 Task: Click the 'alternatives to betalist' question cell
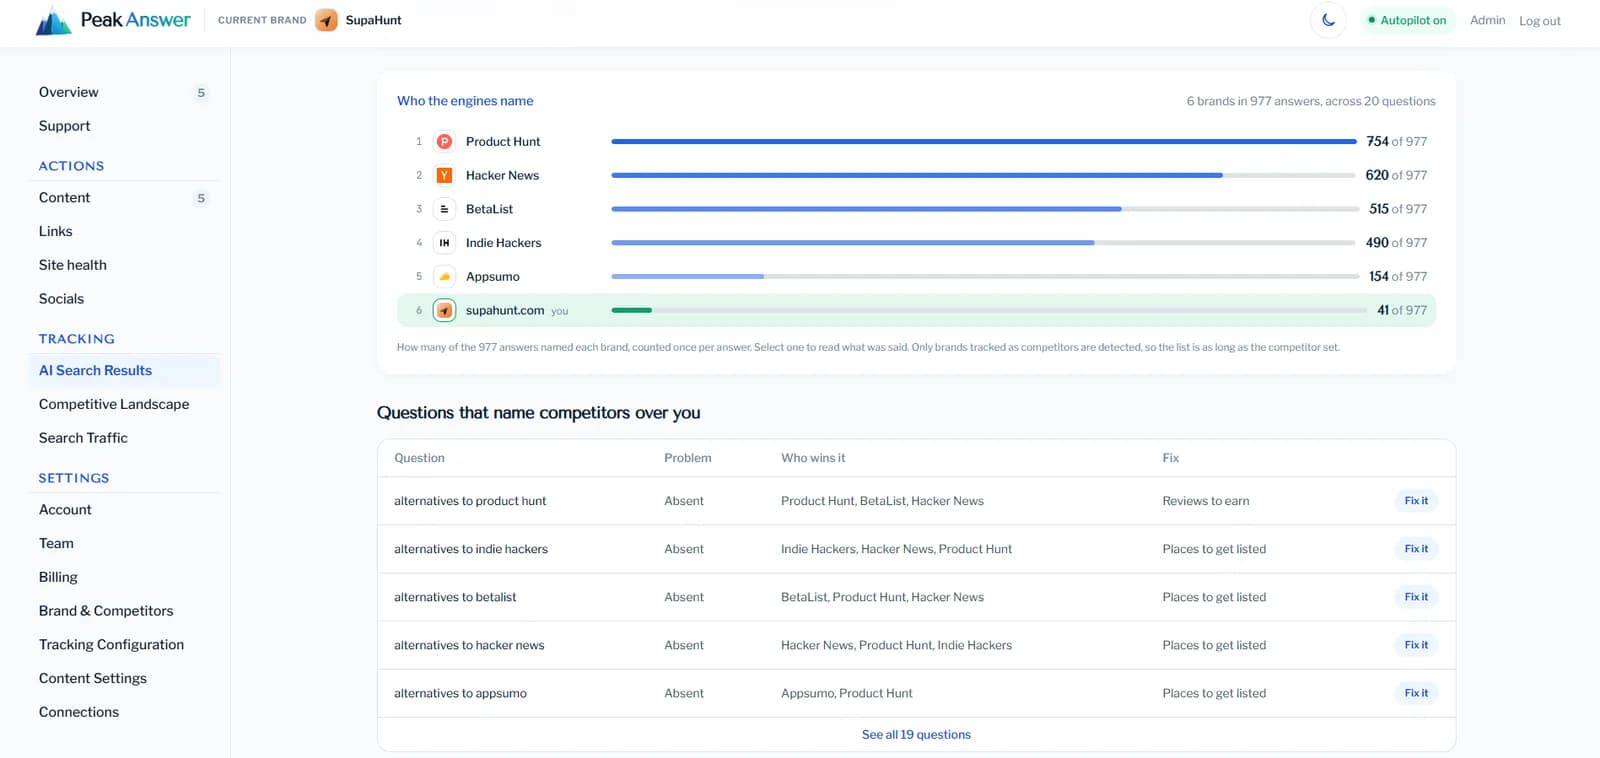coord(455,597)
